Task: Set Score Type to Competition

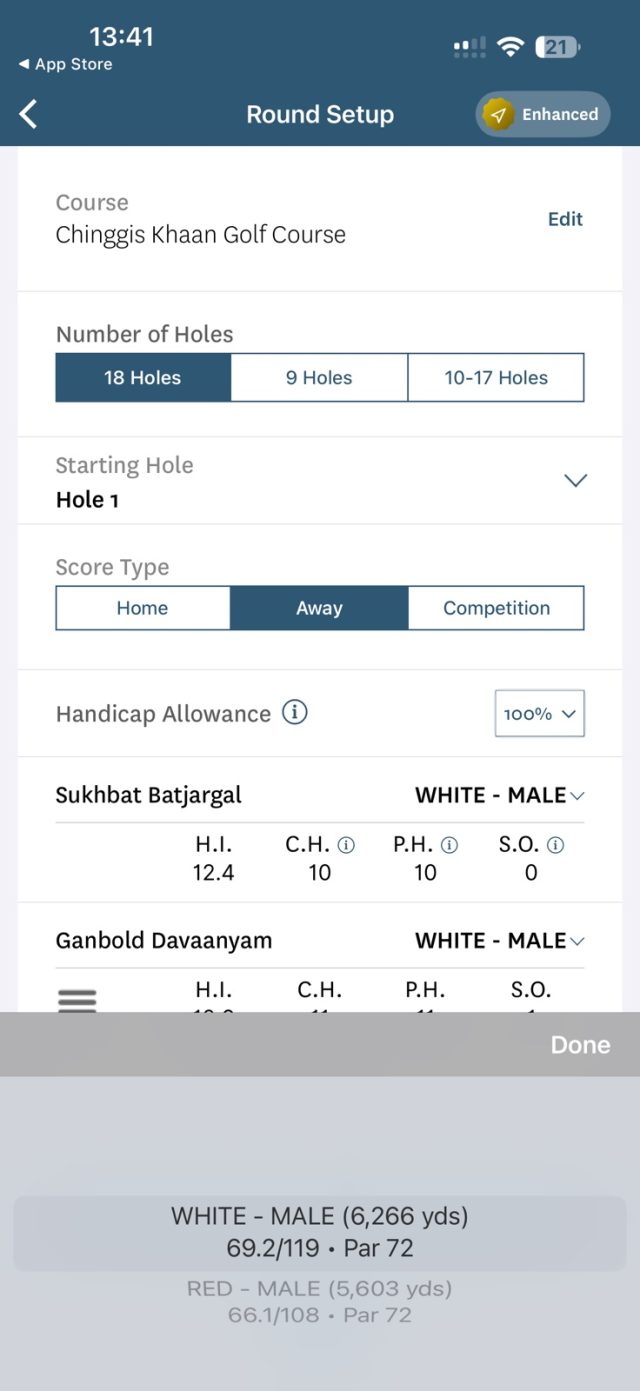Action: (496, 608)
